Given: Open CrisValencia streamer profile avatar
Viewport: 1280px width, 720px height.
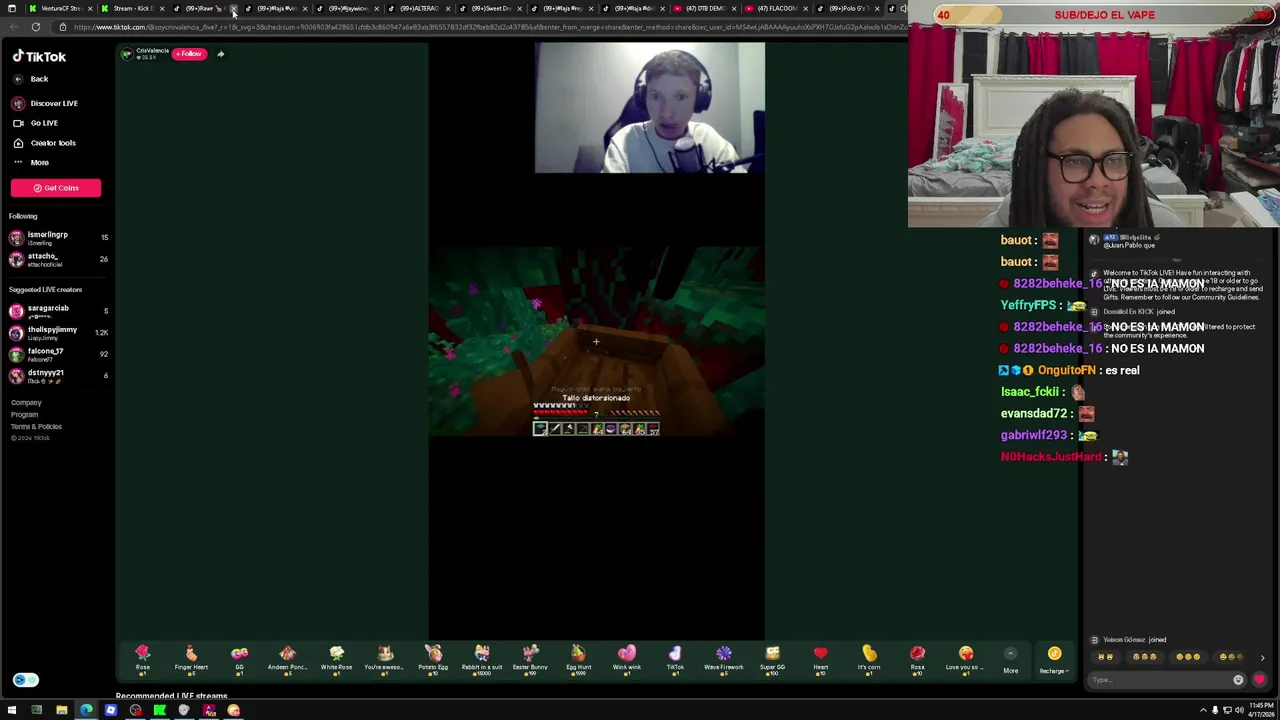Looking at the screenshot, I should click(x=126, y=54).
